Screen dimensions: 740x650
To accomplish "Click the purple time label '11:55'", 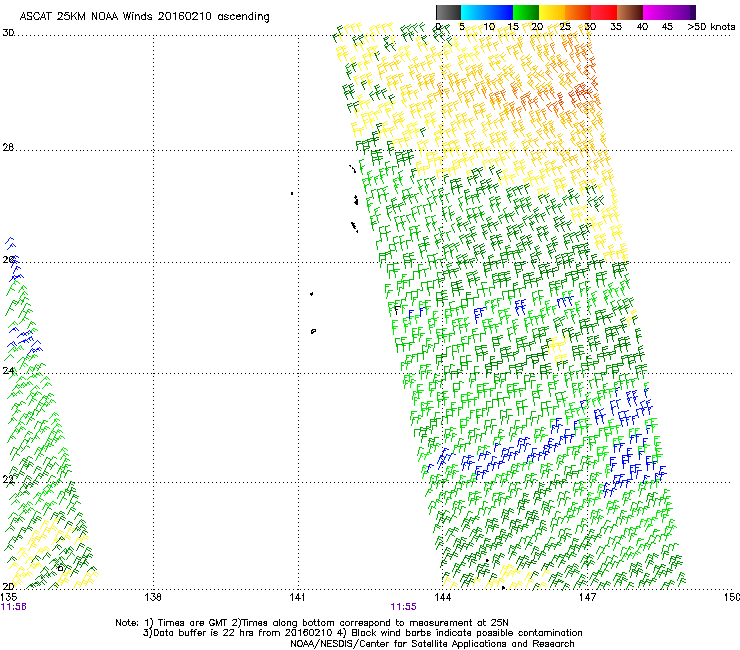I will click(404, 607).
